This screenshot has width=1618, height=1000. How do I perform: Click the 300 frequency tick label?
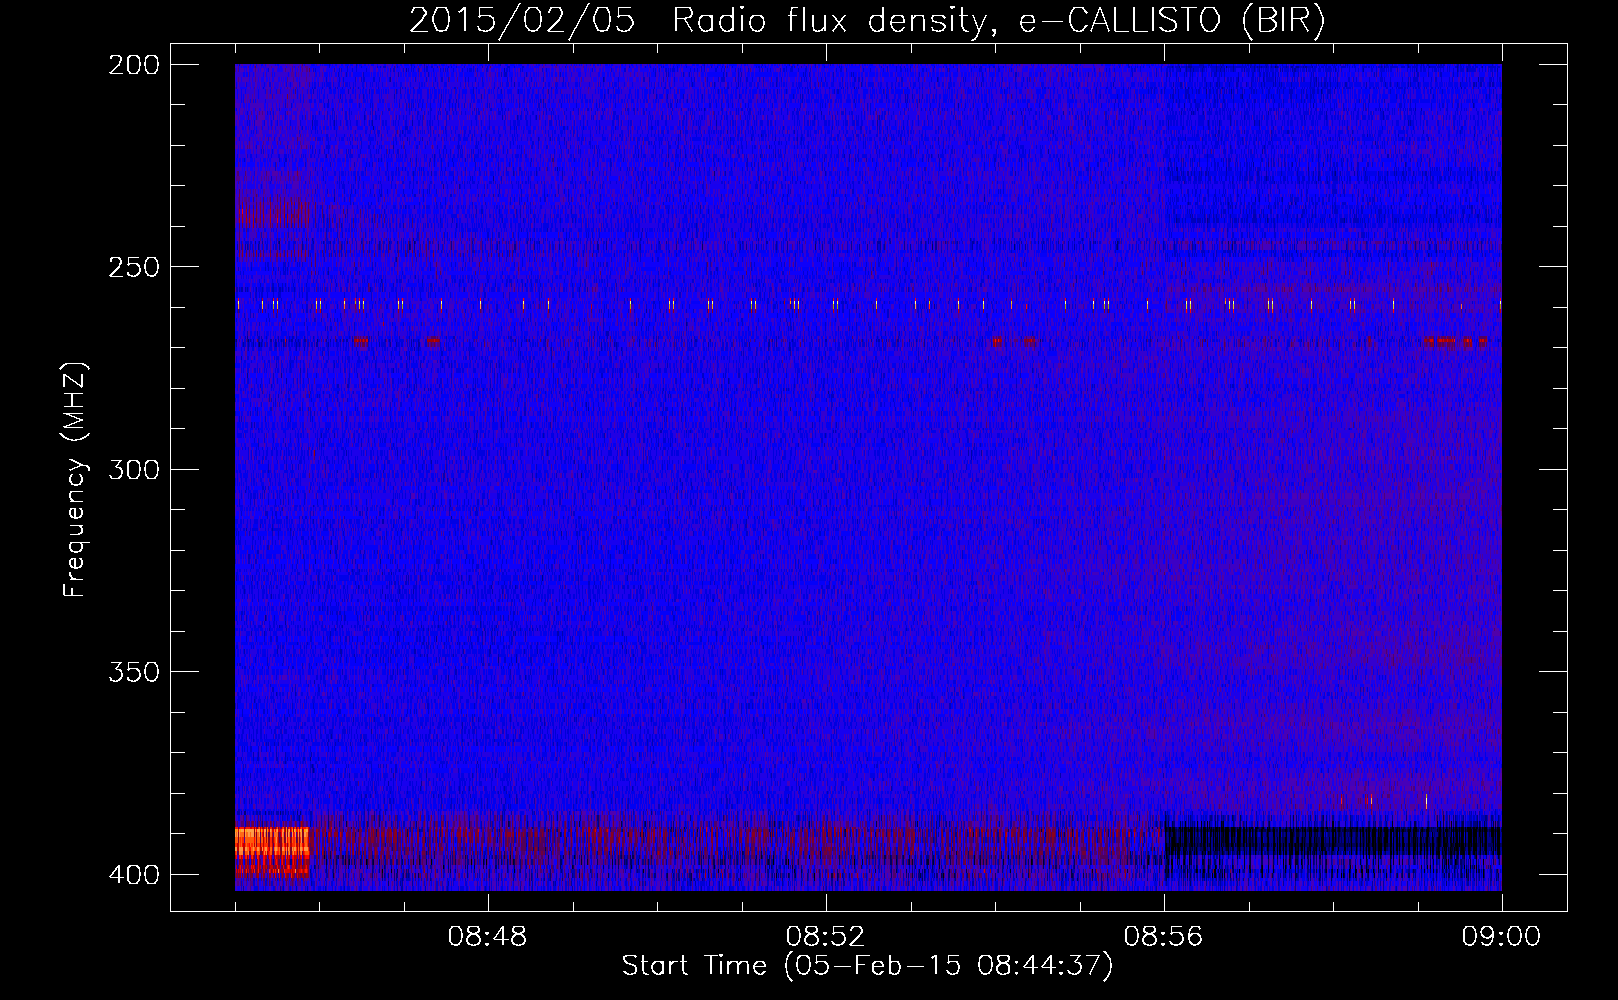(x=134, y=469)
